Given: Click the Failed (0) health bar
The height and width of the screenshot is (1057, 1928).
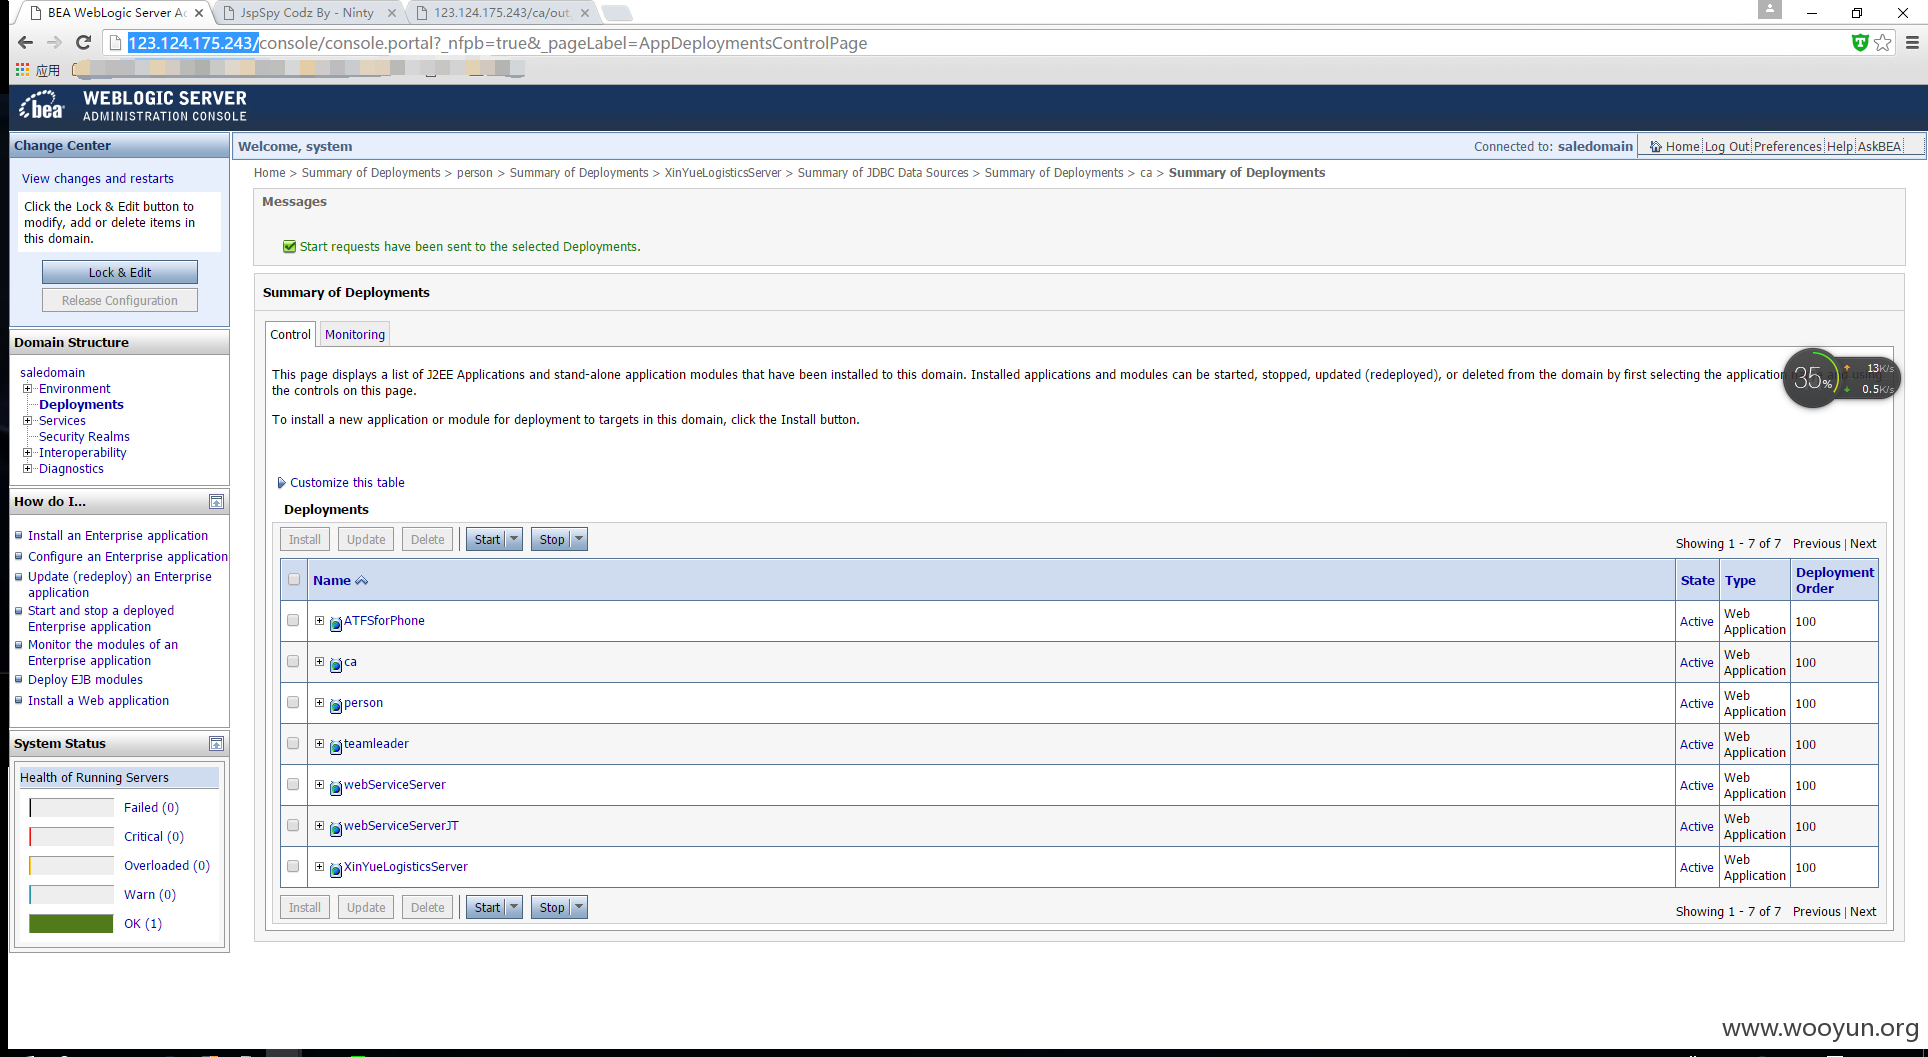Looking at the screenshot, I should [x=71, y=807].
